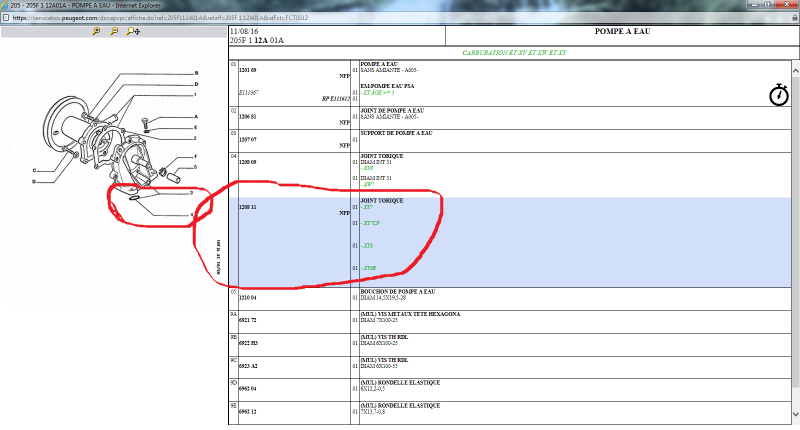Image resolution: width=800 pixels, height=430 pixels.
Task: Select callout F on the diagram
Action: coord(195,157)
